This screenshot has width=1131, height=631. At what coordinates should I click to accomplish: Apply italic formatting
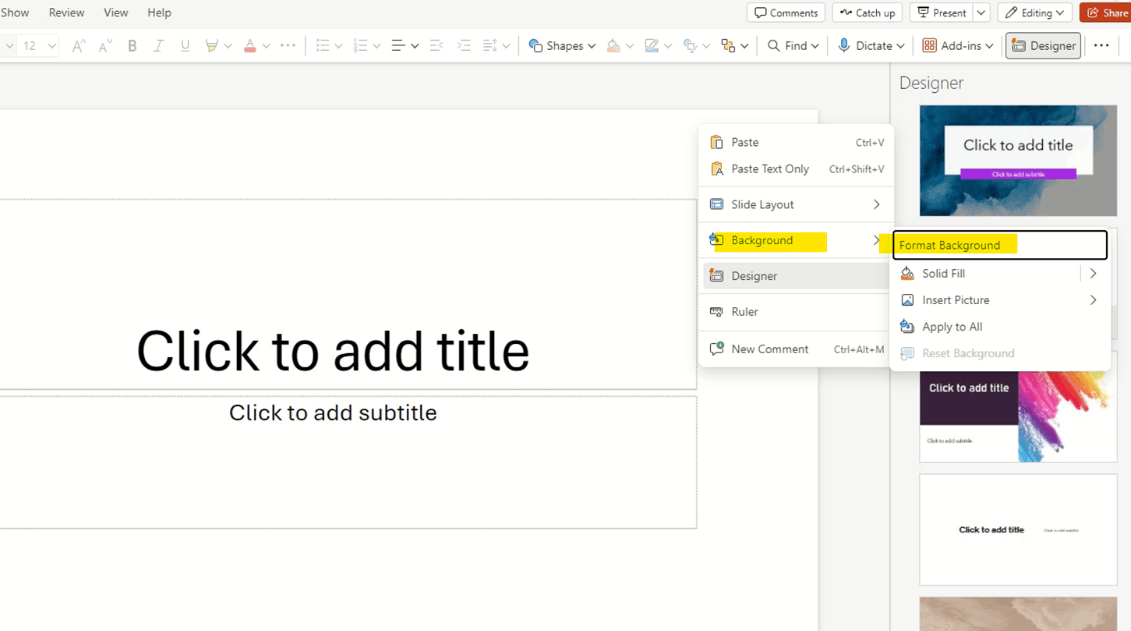tap(158, 45)
